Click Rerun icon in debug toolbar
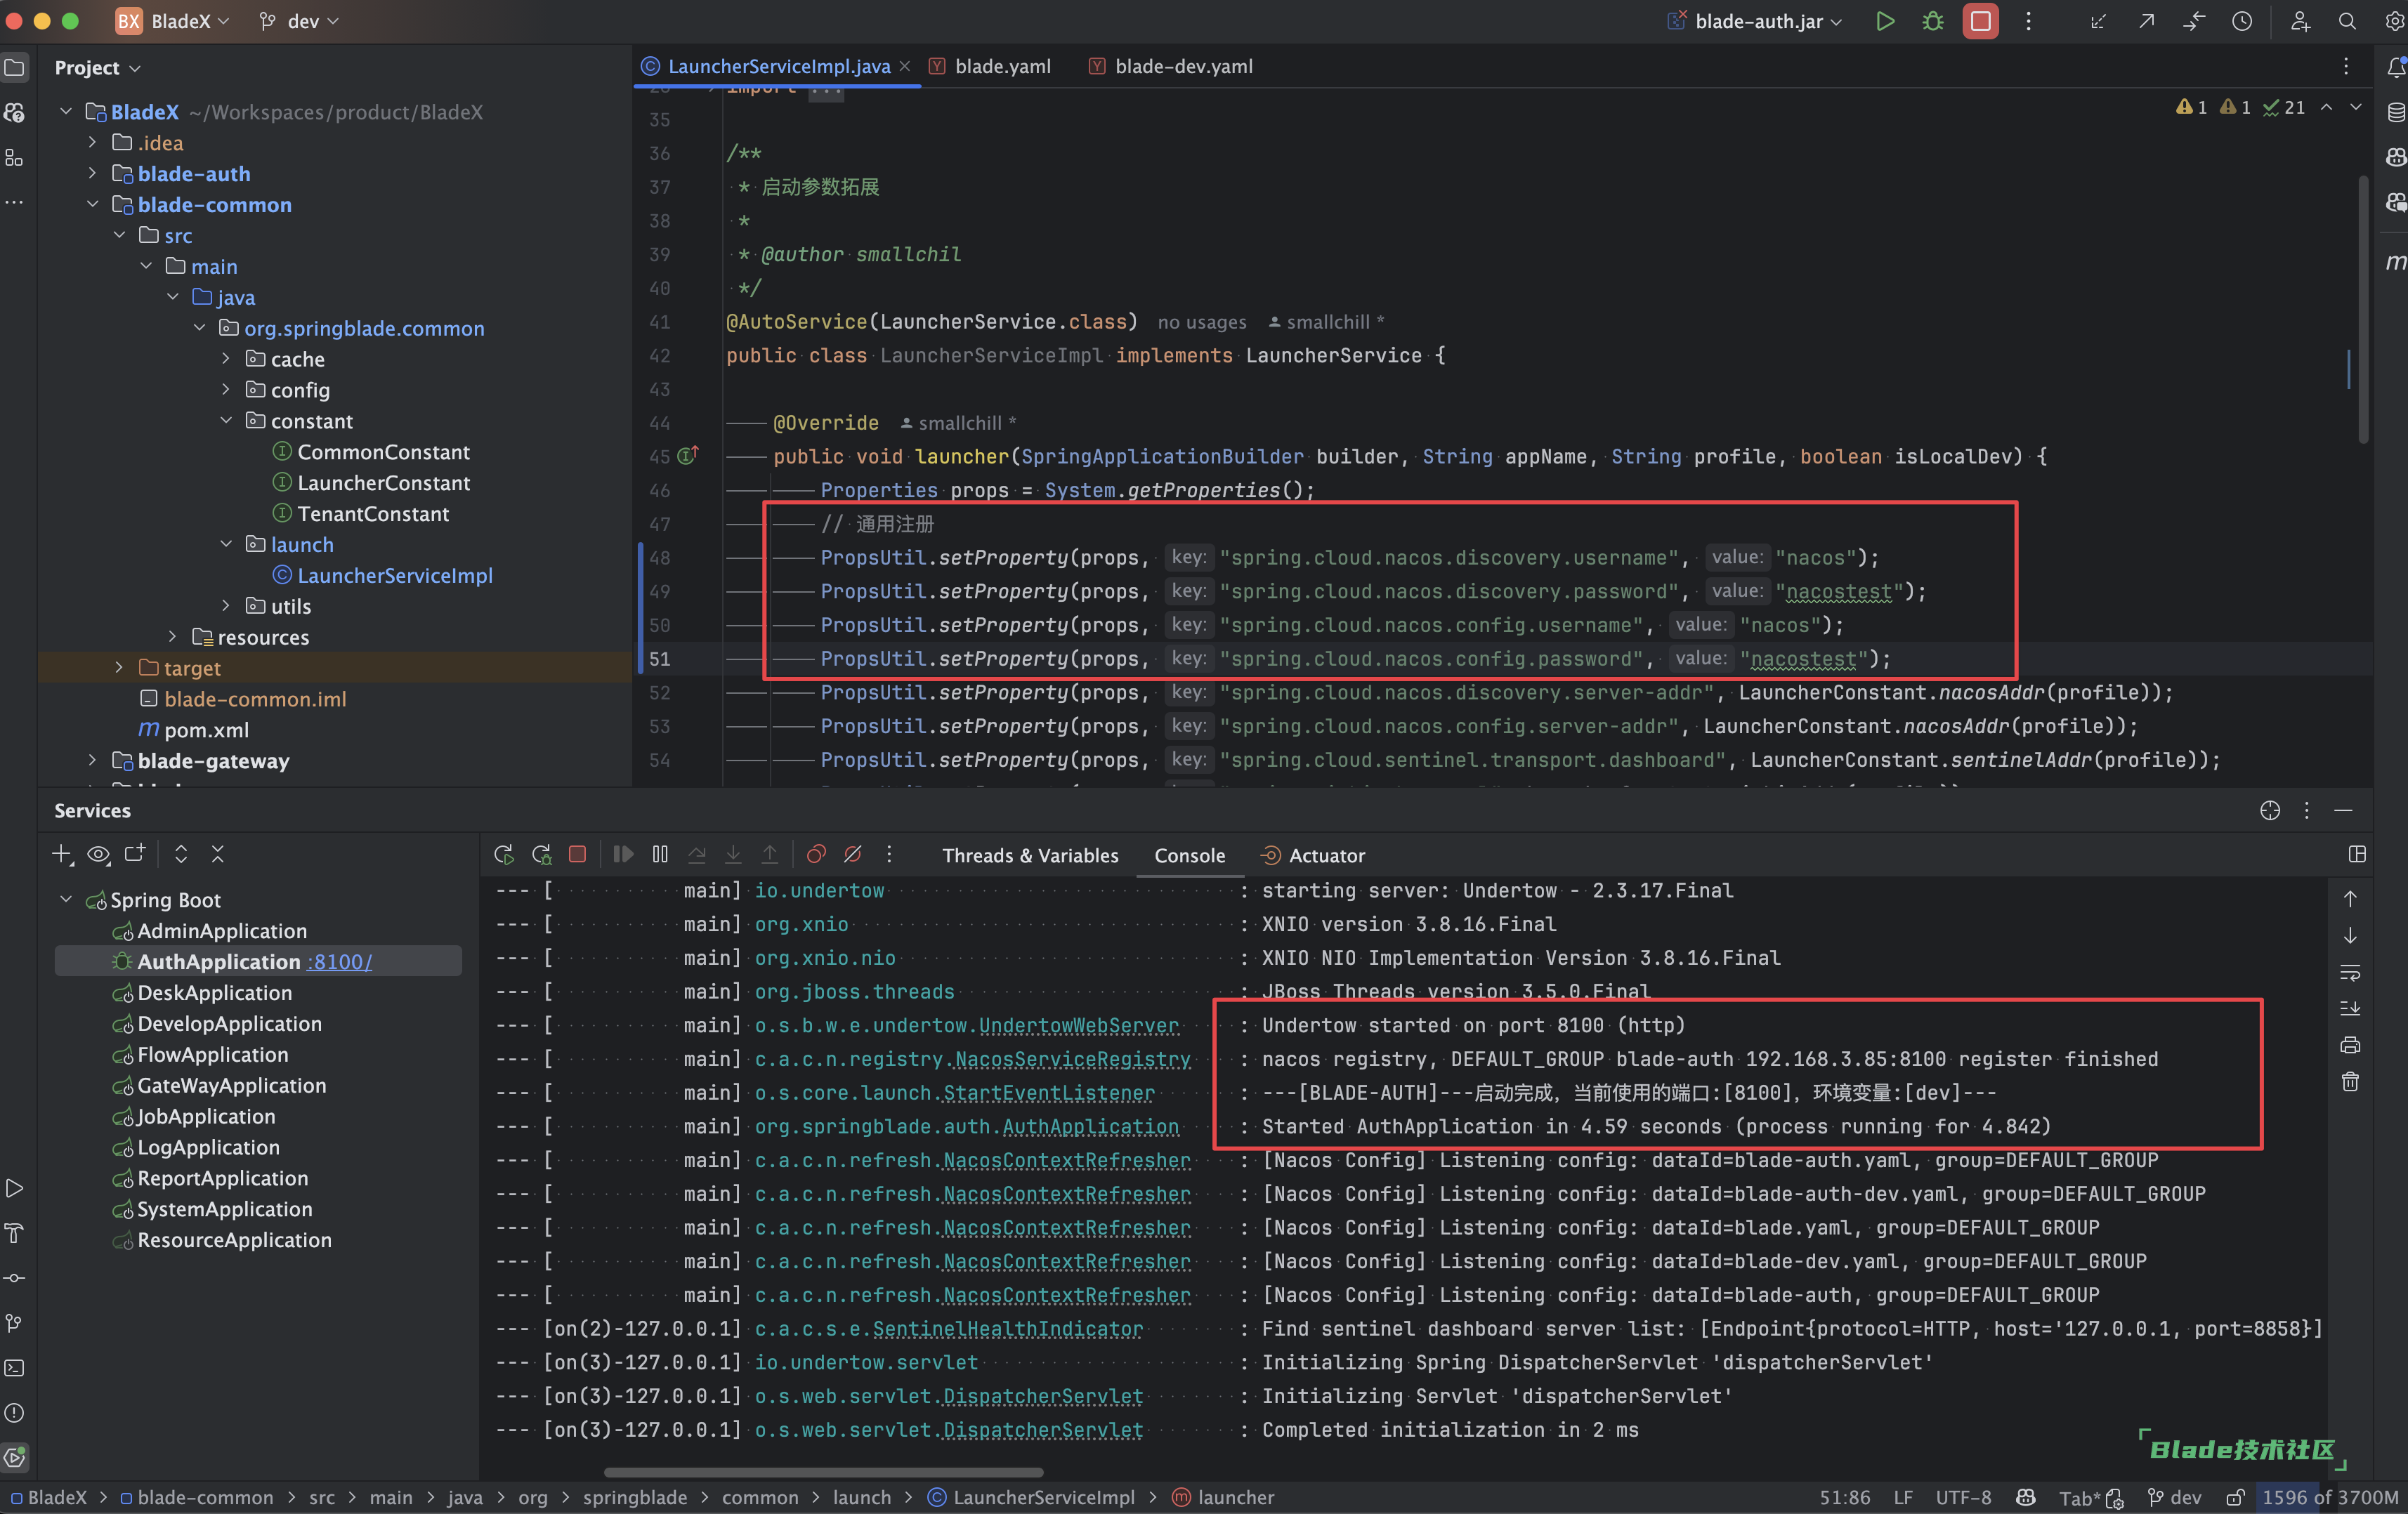Viewport: 2408px width, 1514px height. click(x=504, y=854)
